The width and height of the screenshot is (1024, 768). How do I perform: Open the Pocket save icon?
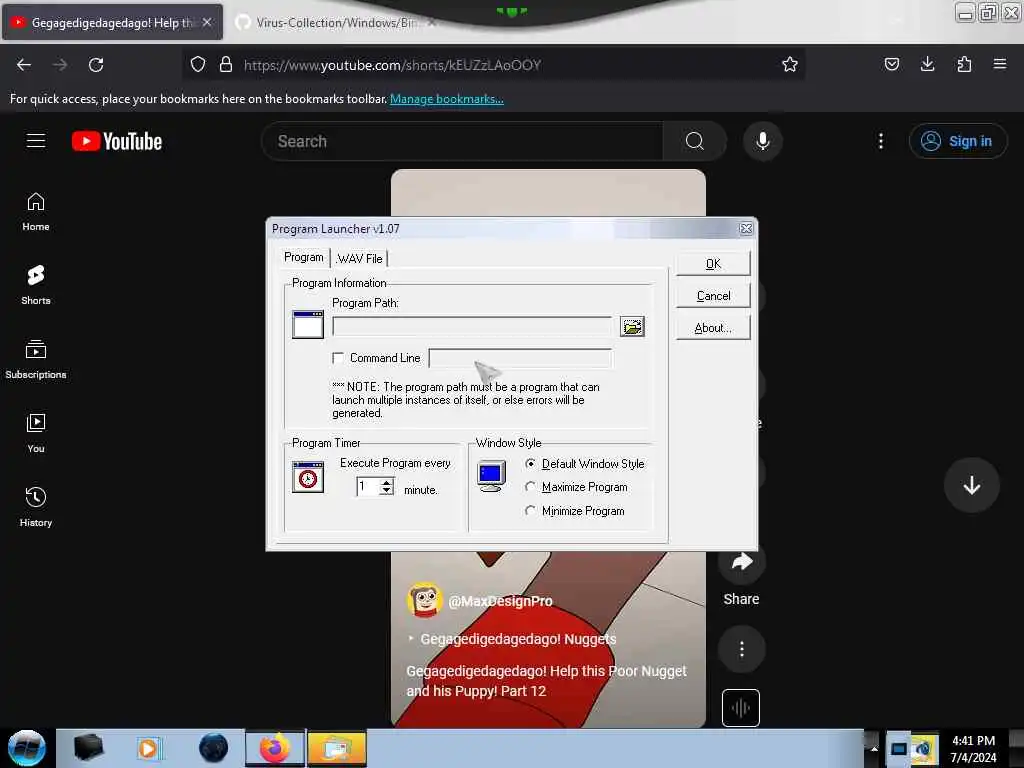(x=891, y=65)
